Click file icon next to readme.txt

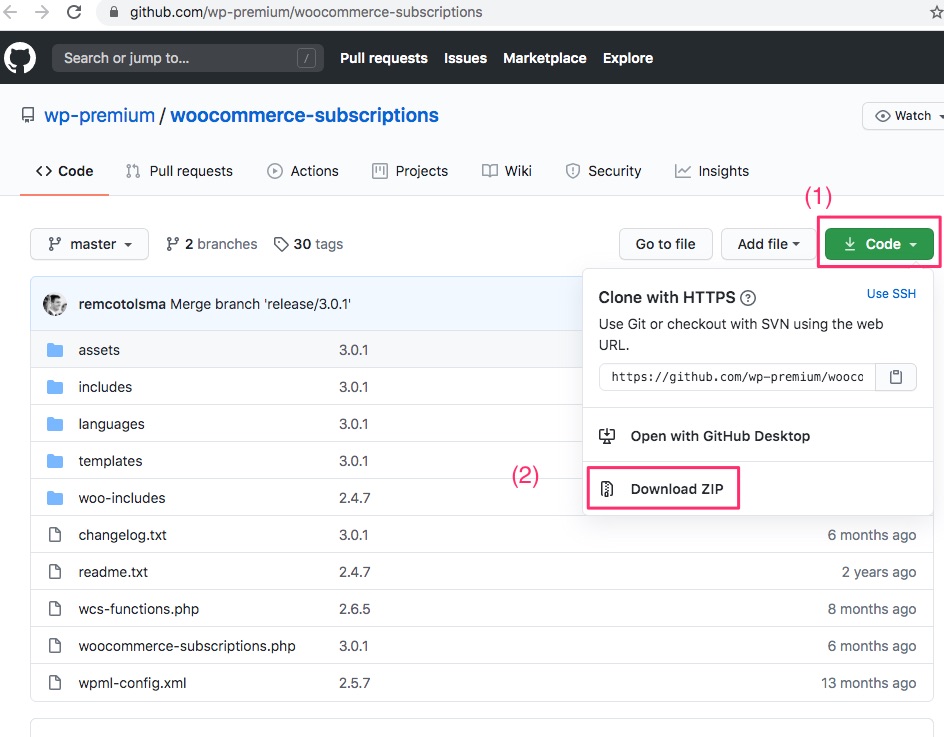coord(55,571)
